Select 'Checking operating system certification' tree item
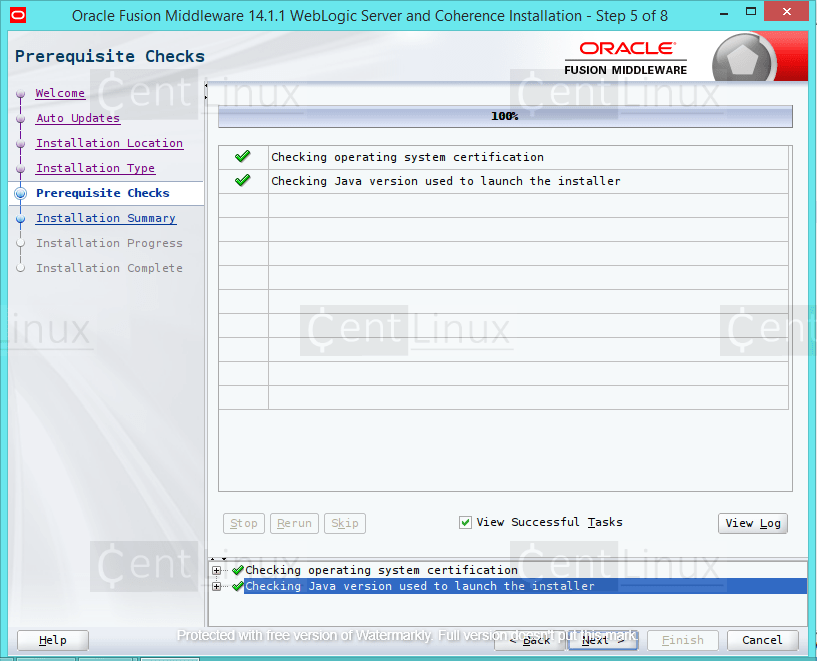817x661 pixels. point(381,570)
